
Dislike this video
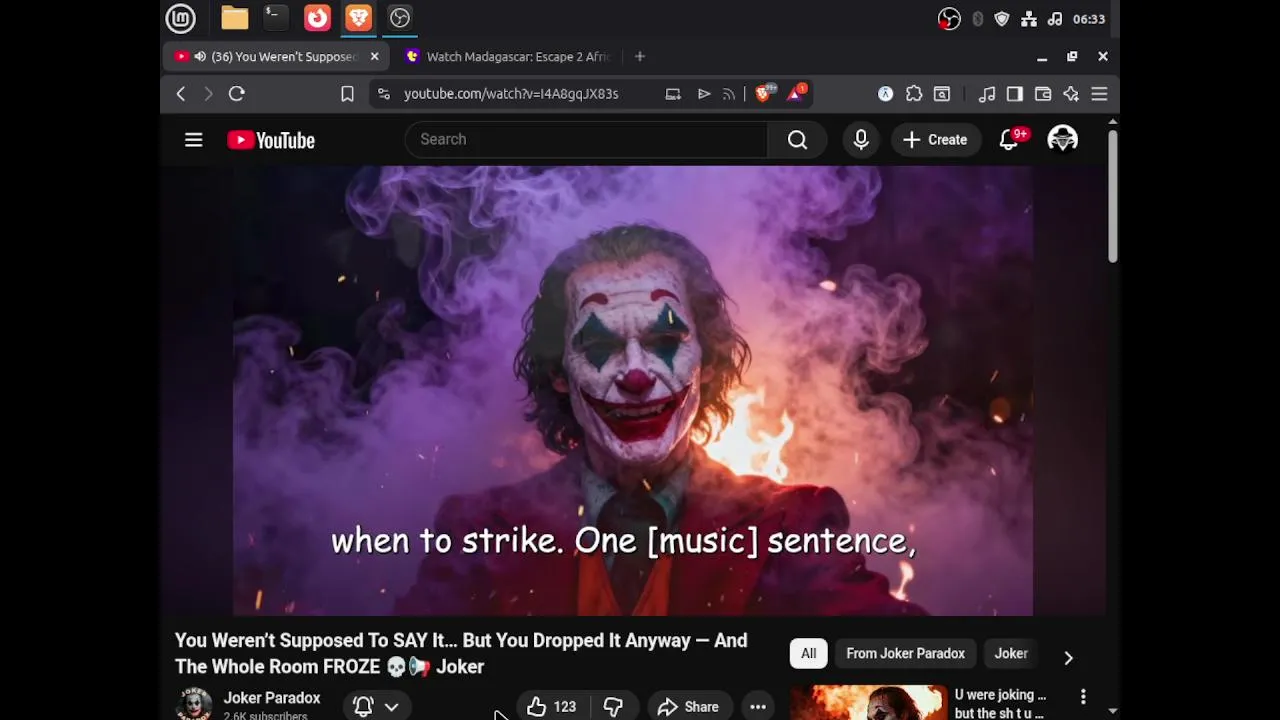coord(613,706)
